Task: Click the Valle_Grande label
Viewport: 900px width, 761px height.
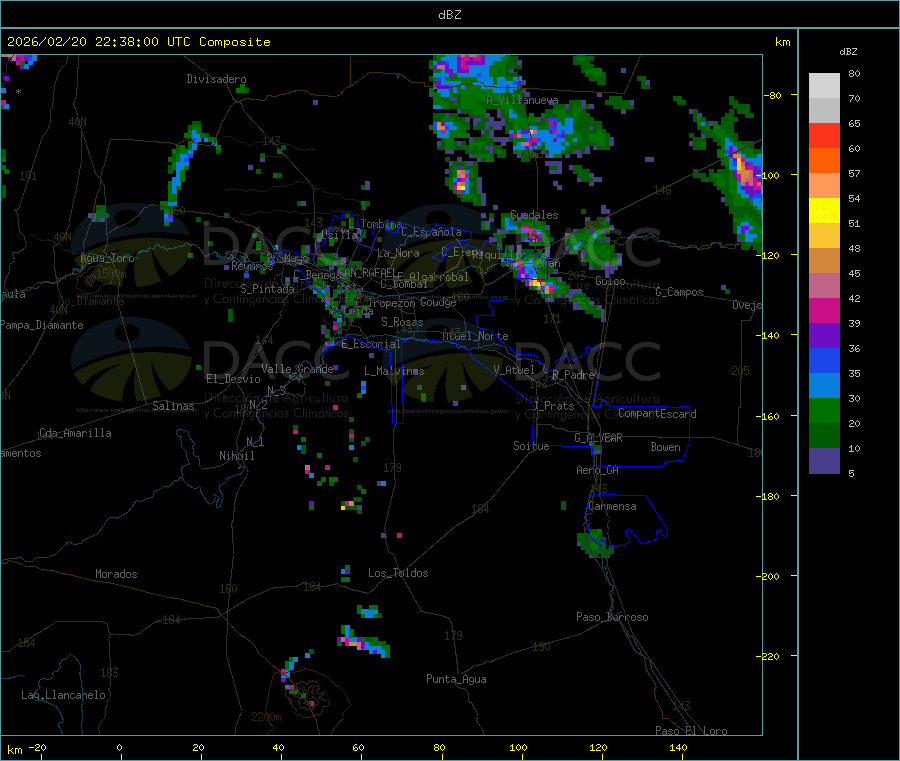Action: pos(297,369)
